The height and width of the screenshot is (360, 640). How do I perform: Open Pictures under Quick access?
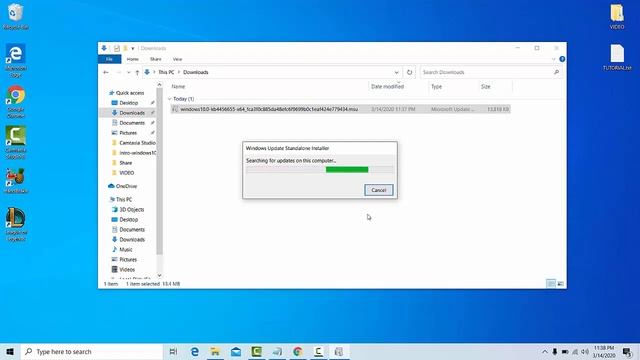pyautogui.click(x=128, y=133)
